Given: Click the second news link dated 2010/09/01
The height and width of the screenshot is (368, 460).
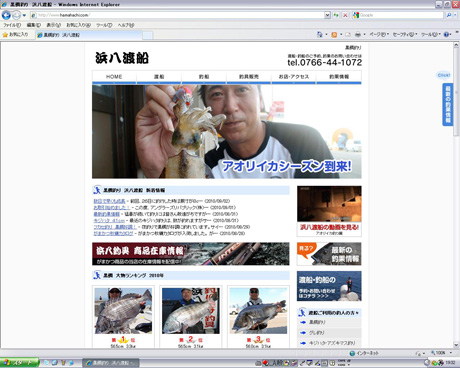Looking at the screenshot, I should 111,207.
